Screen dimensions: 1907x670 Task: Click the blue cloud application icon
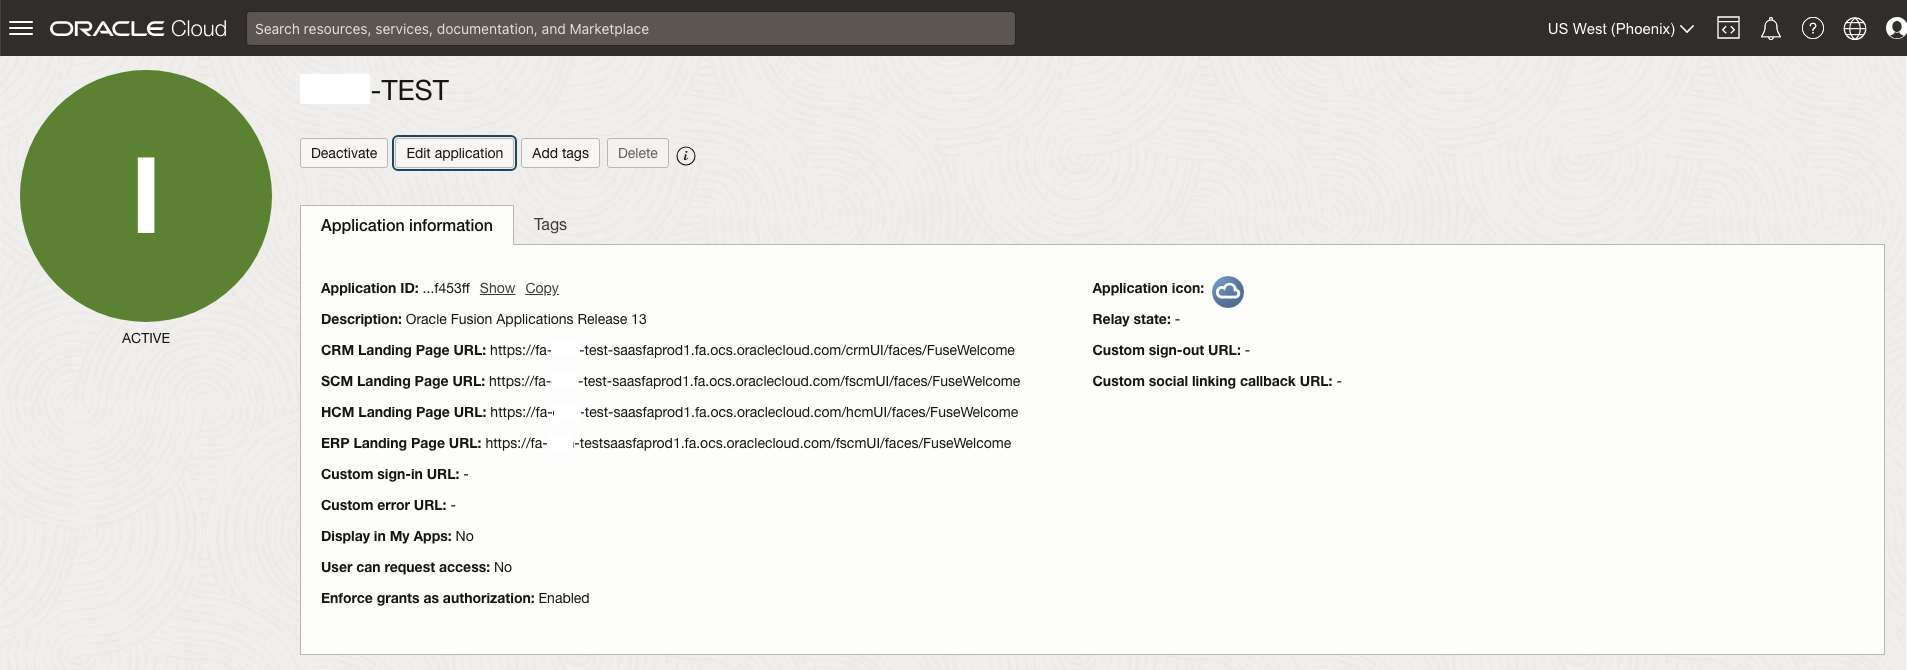[x=1228, y=291]
